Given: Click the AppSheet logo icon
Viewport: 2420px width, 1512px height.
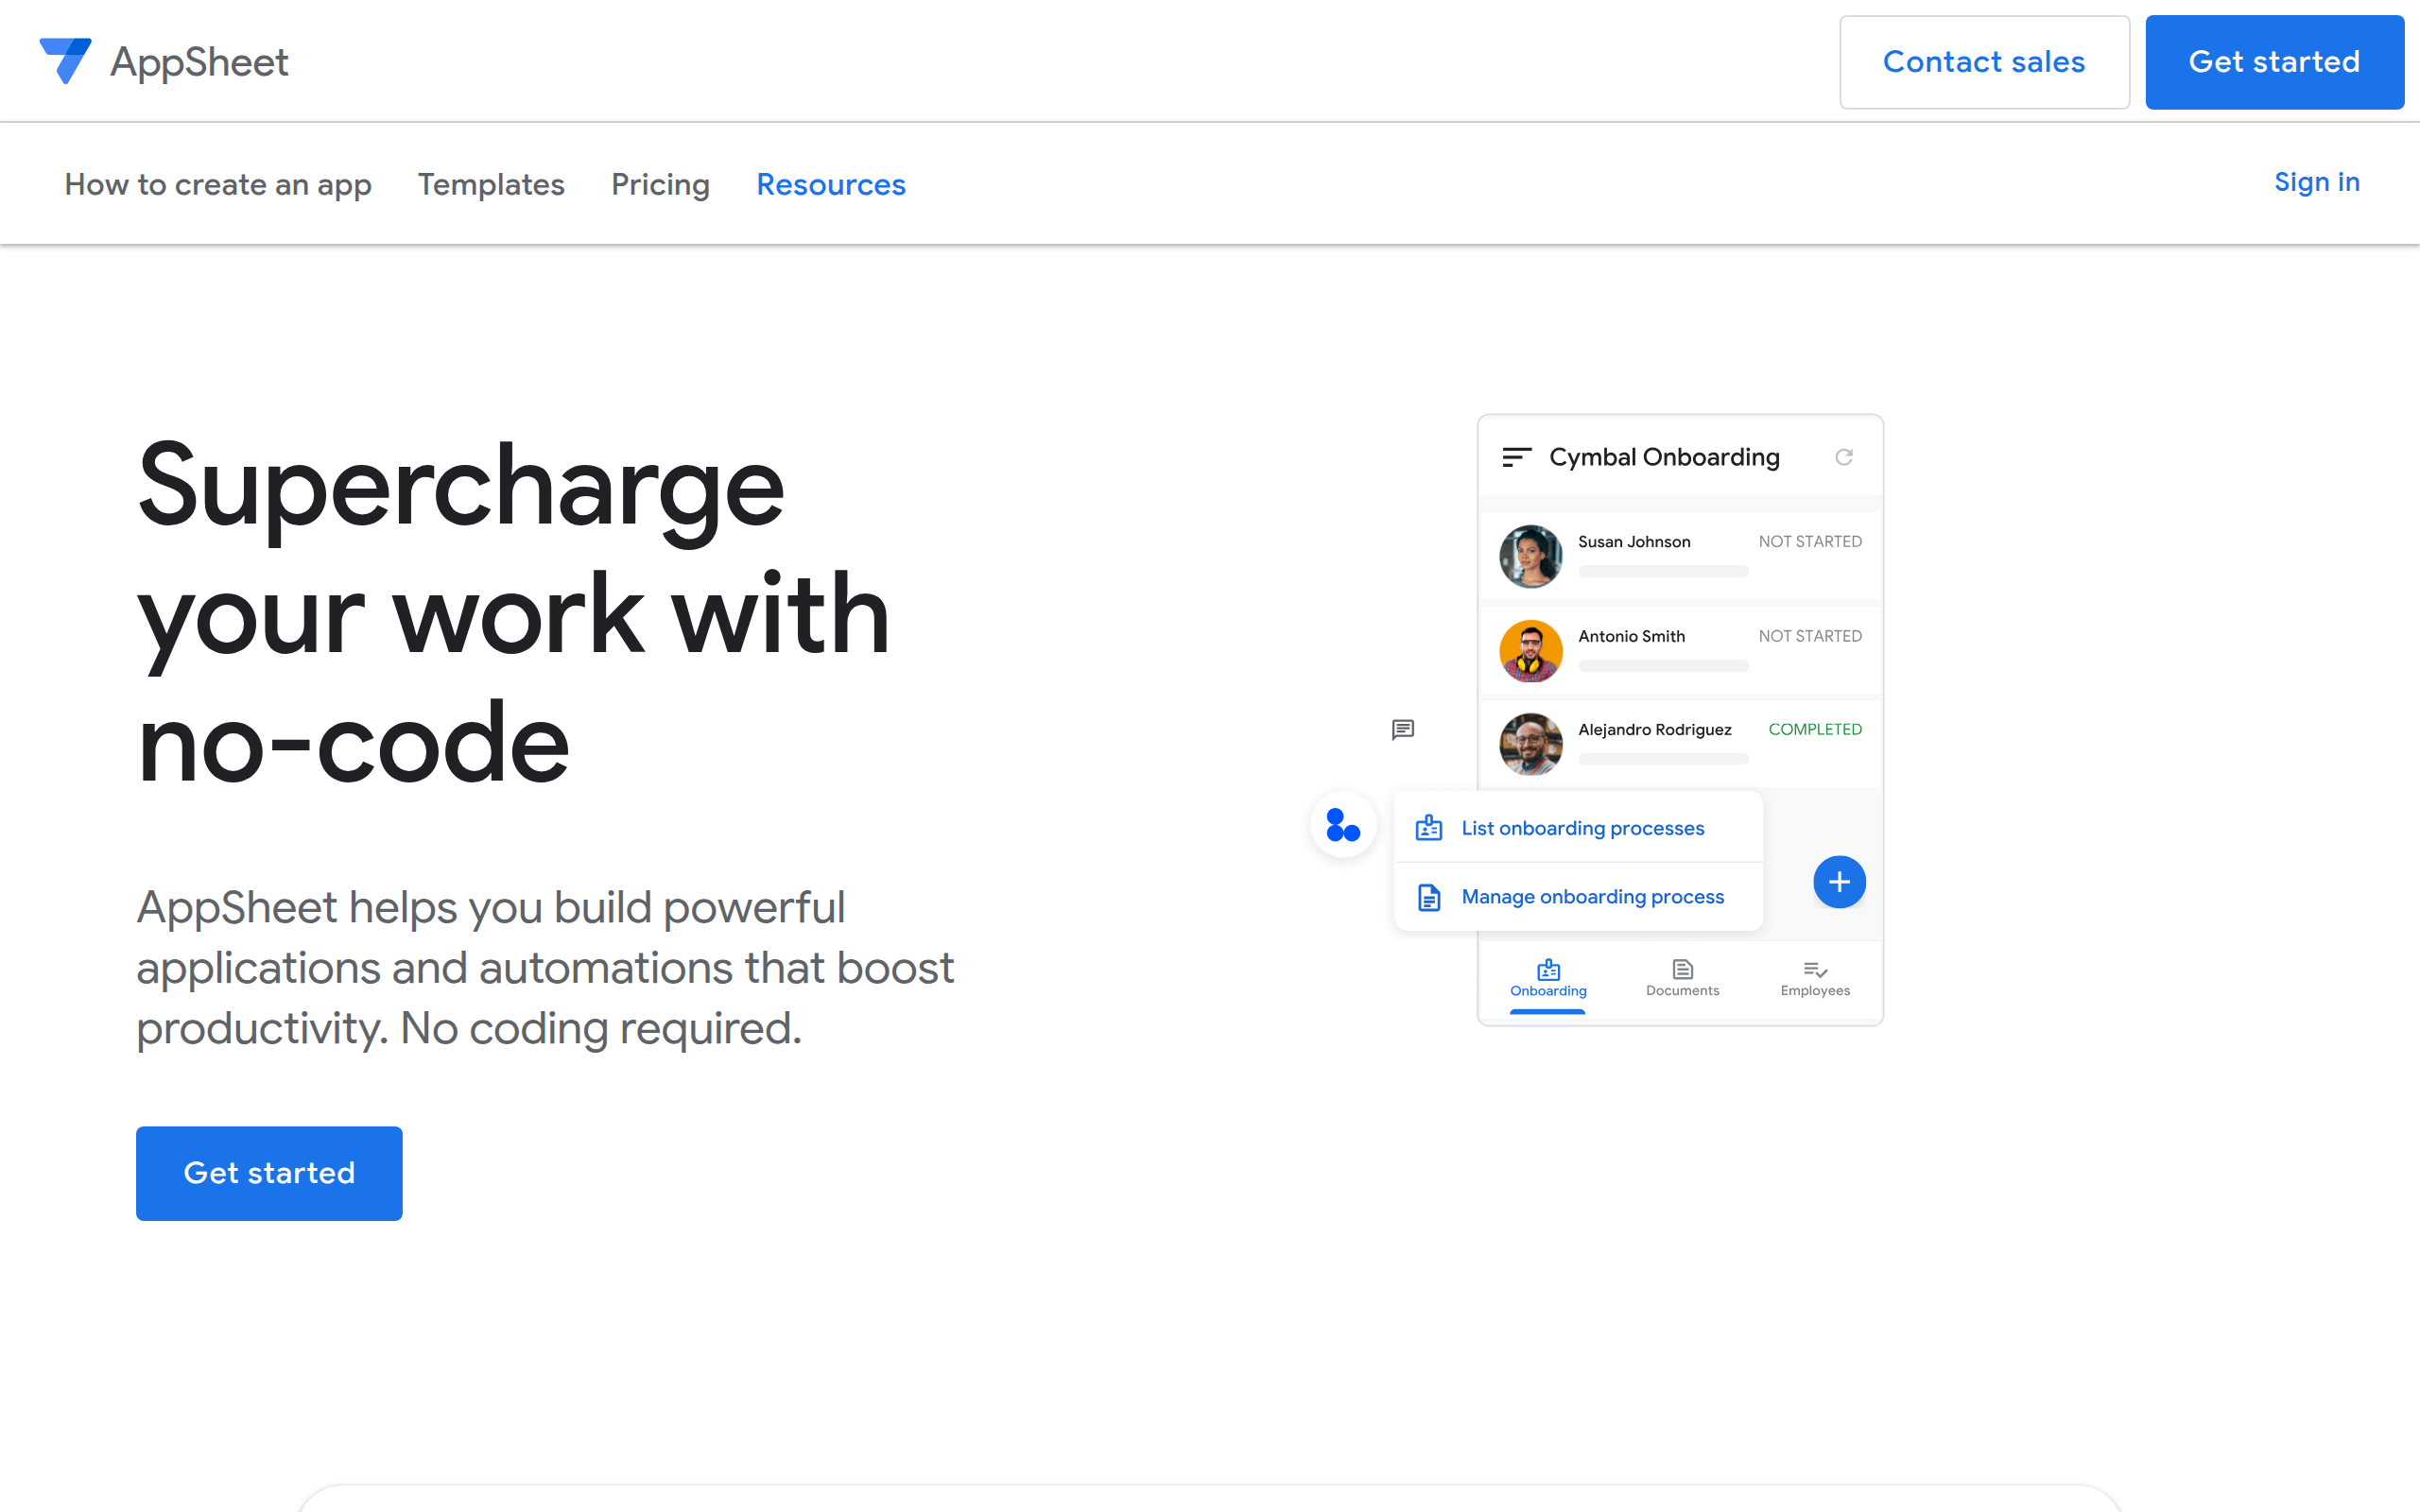Looking at the screenshot, I should pos(65,61).
